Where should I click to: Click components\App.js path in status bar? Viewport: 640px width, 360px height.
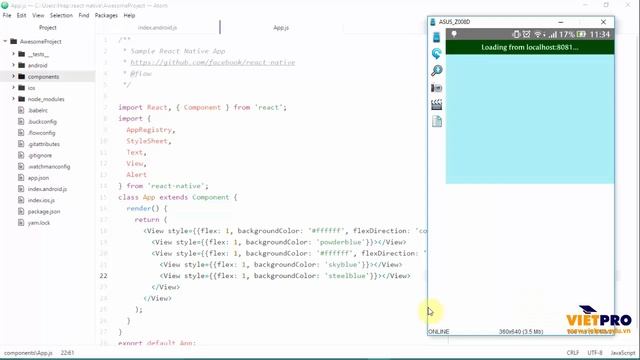28,353
